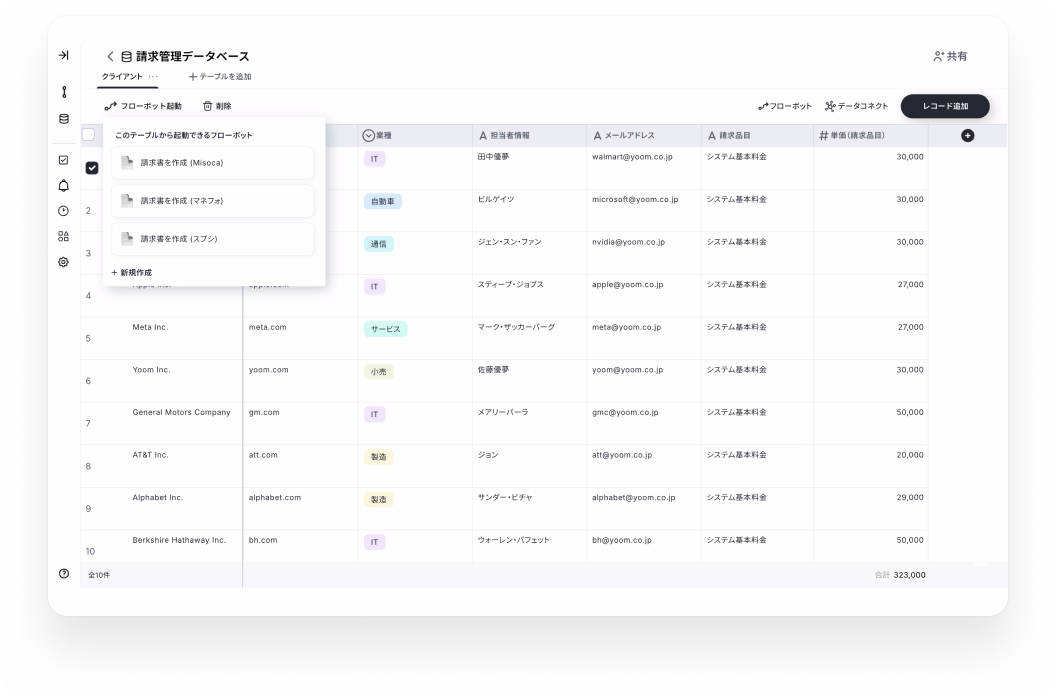
Task: Open クライアント tab options ellipsis
Action: click(x=153, y=77)
